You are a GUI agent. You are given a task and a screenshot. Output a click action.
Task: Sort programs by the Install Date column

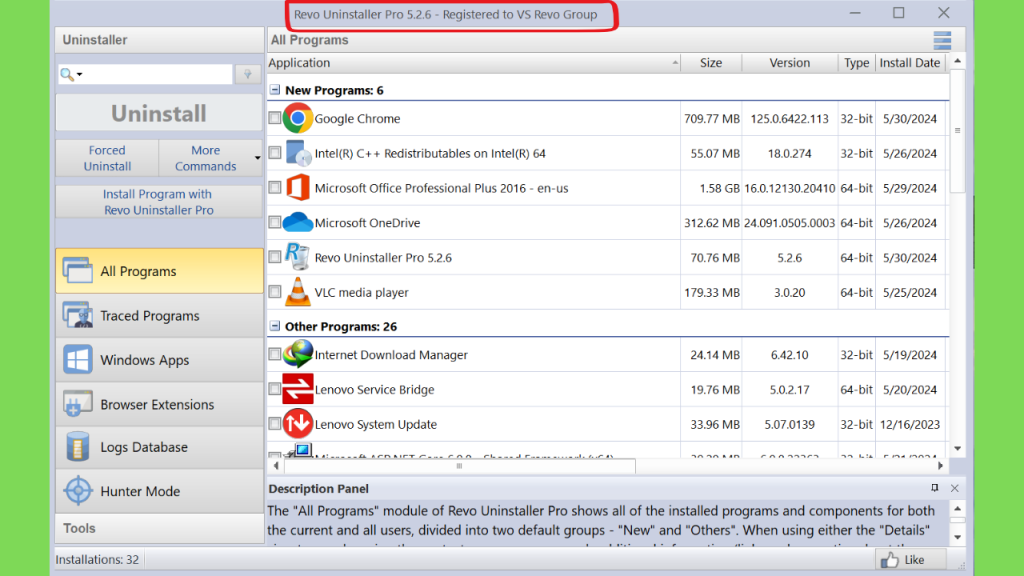(910, 63)
